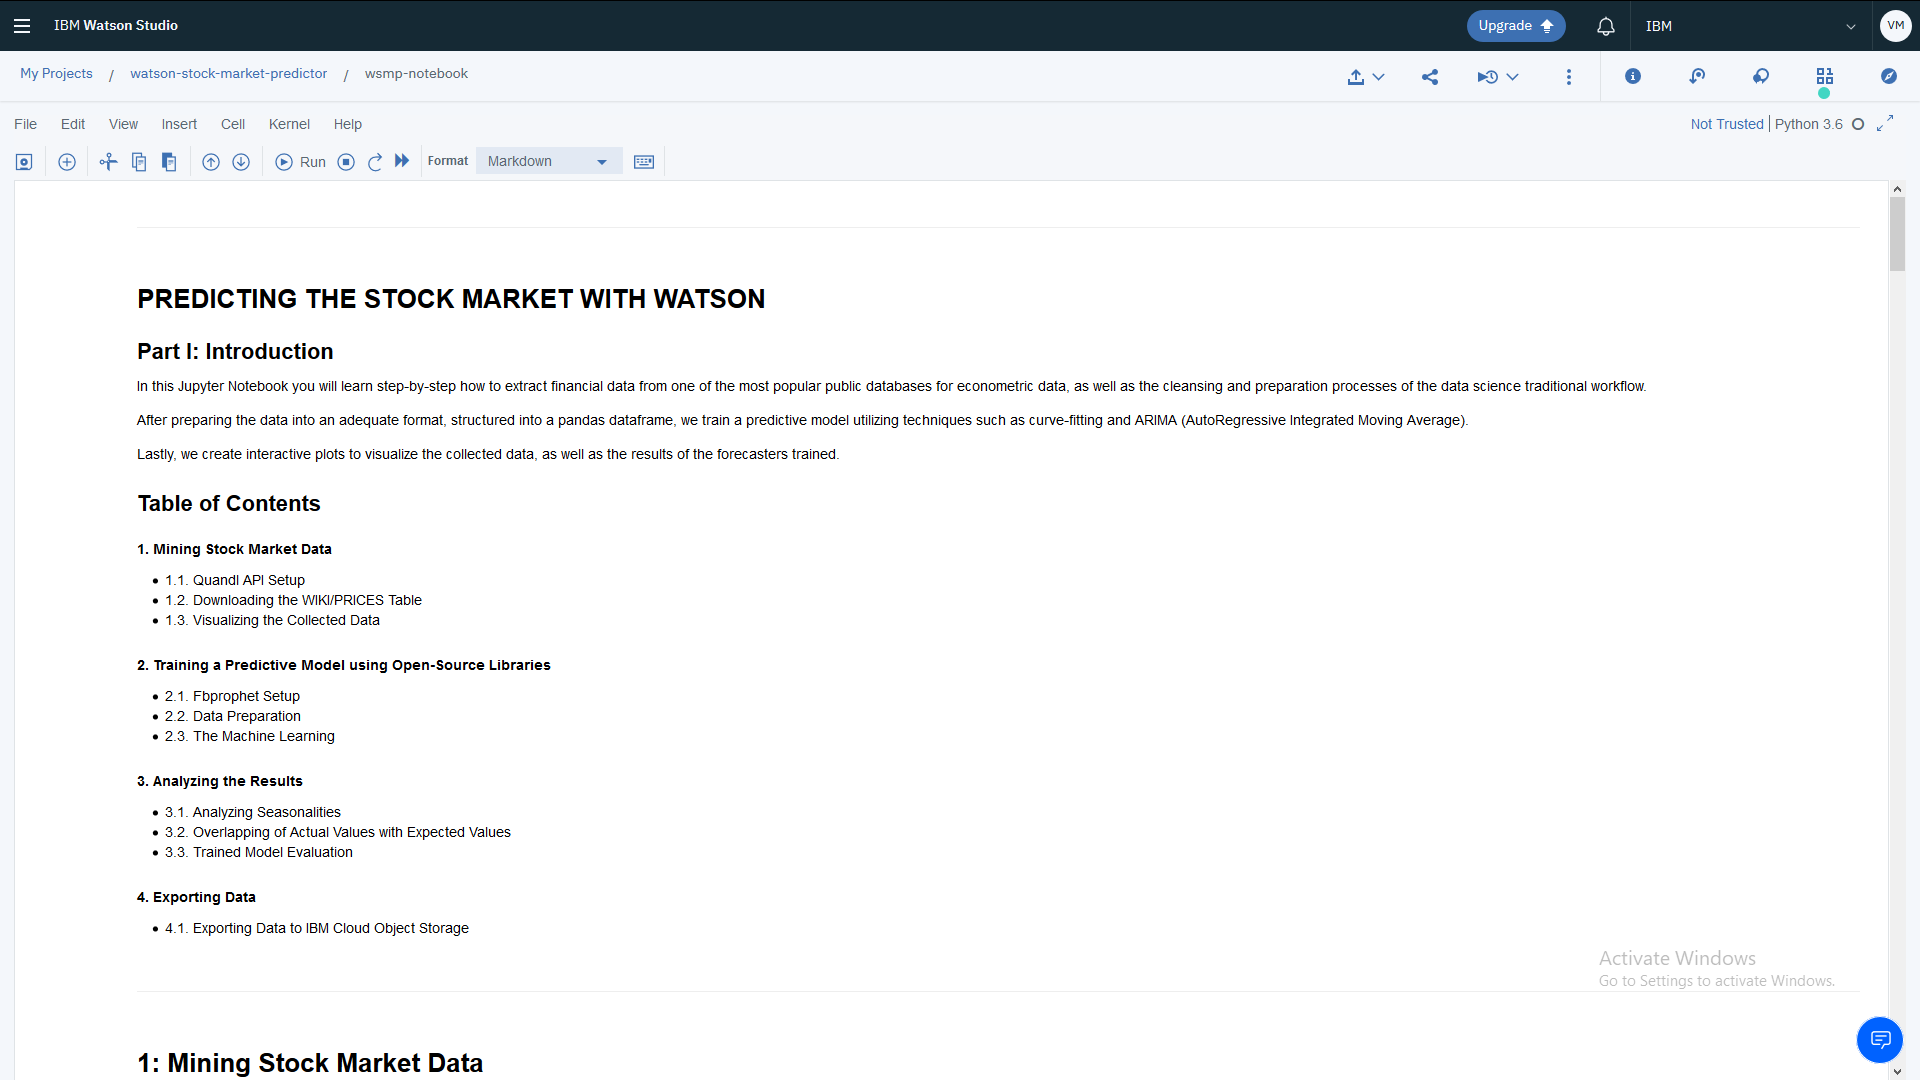
Task: Cut selected cell with the scissors icon
Action: (x=108, y=162)
